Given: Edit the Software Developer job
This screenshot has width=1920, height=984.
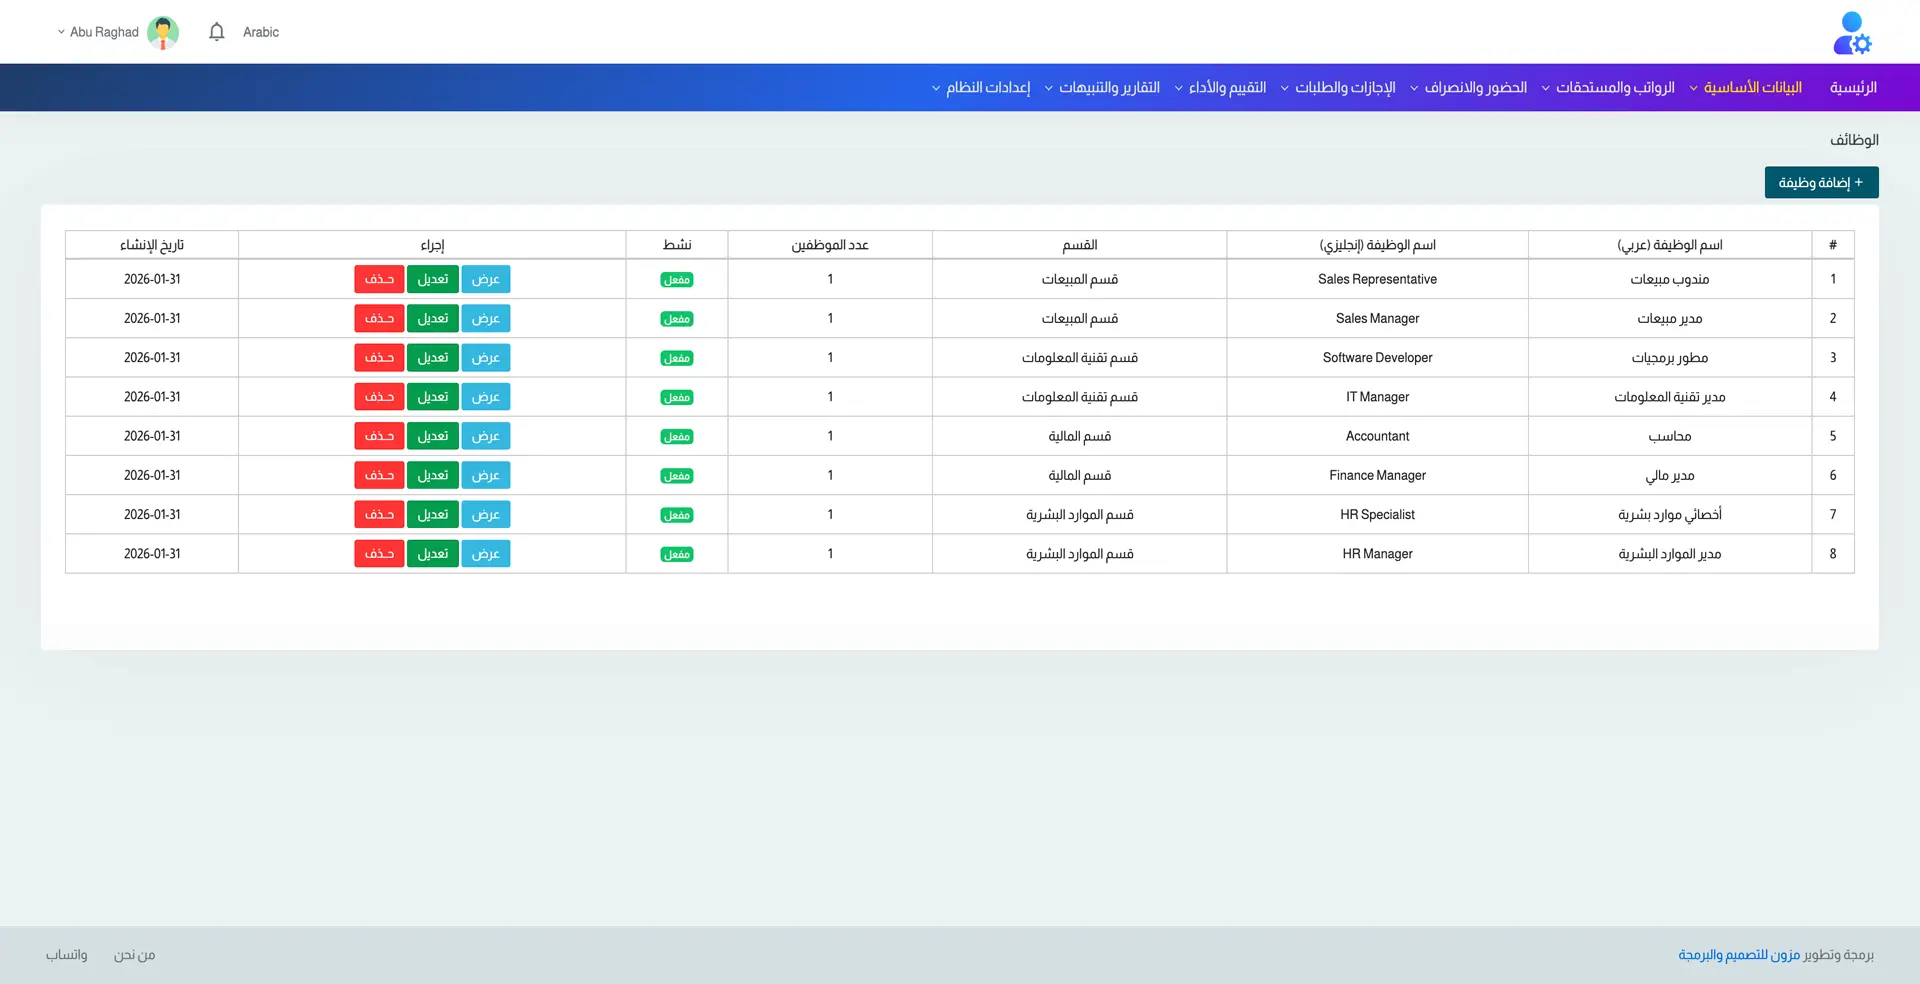Looking at the screenshot, I should click(x=432, y=358).
